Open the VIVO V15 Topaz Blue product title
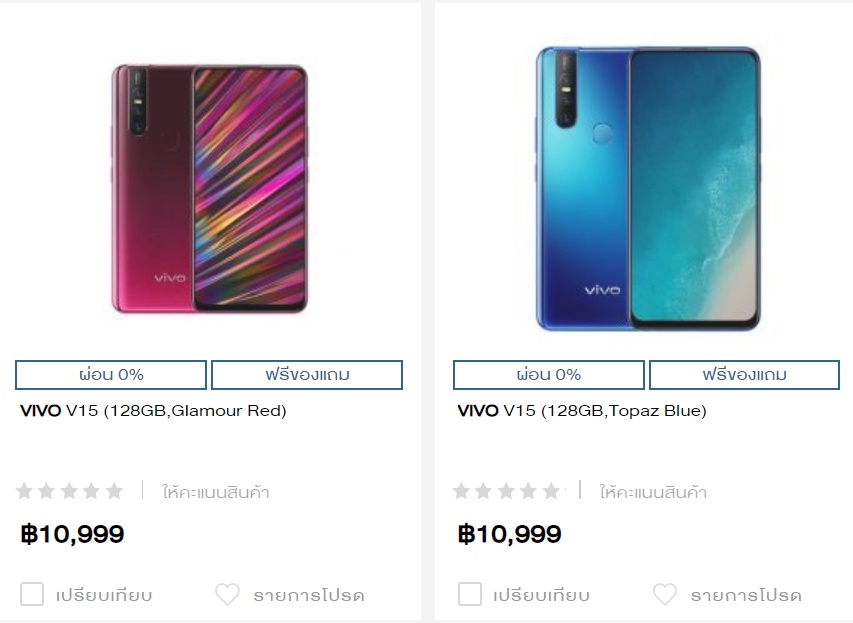853x623 pixels. point(582,410)
